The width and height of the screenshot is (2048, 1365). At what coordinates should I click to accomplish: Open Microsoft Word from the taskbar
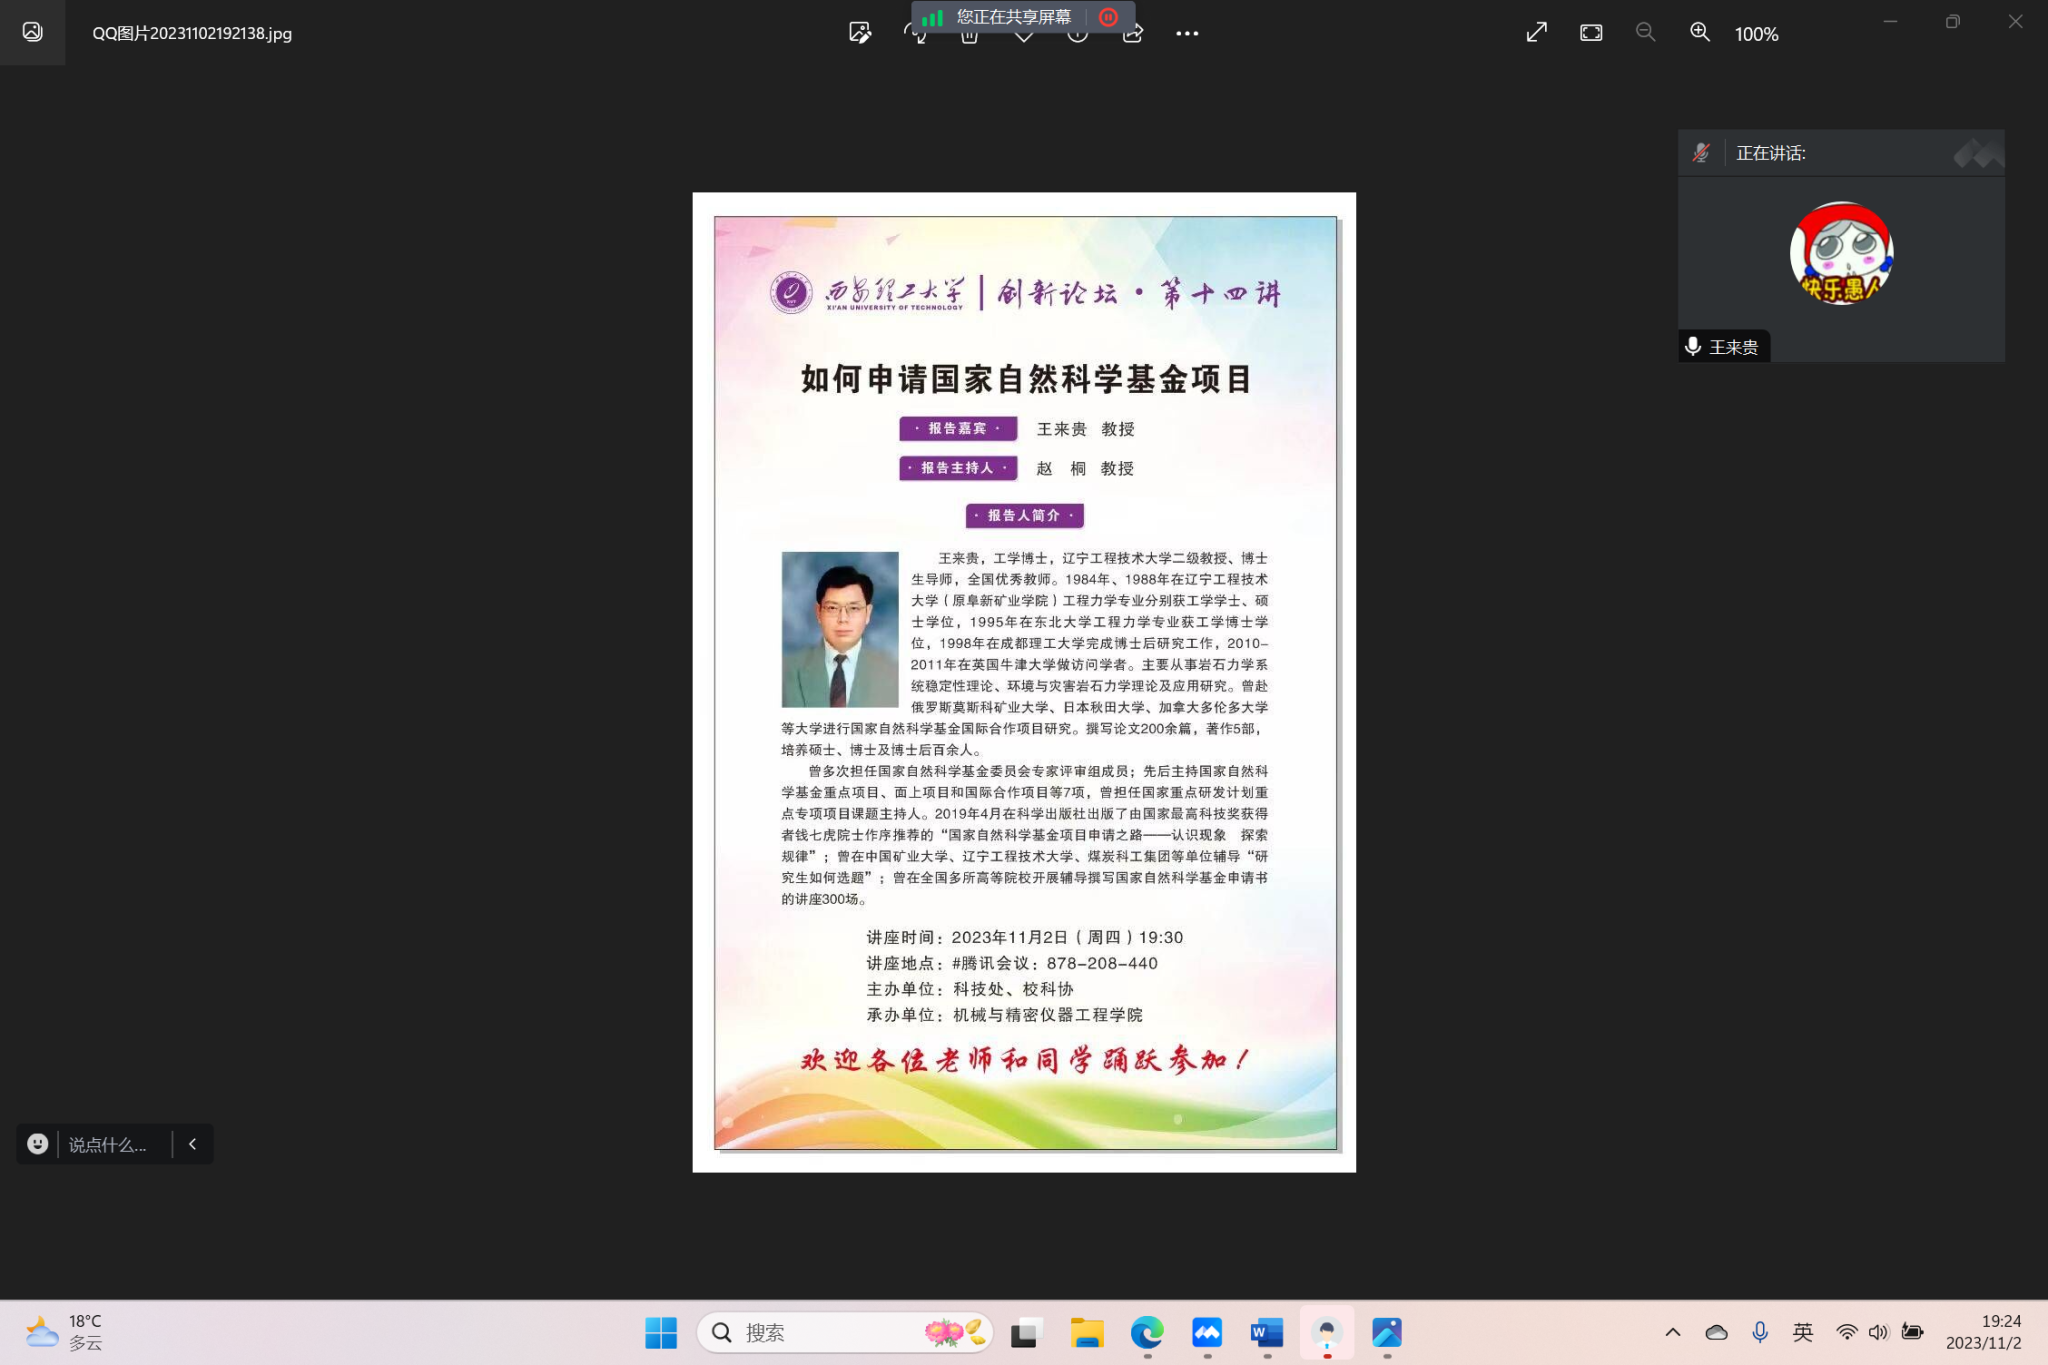tap(1266, 1332)
